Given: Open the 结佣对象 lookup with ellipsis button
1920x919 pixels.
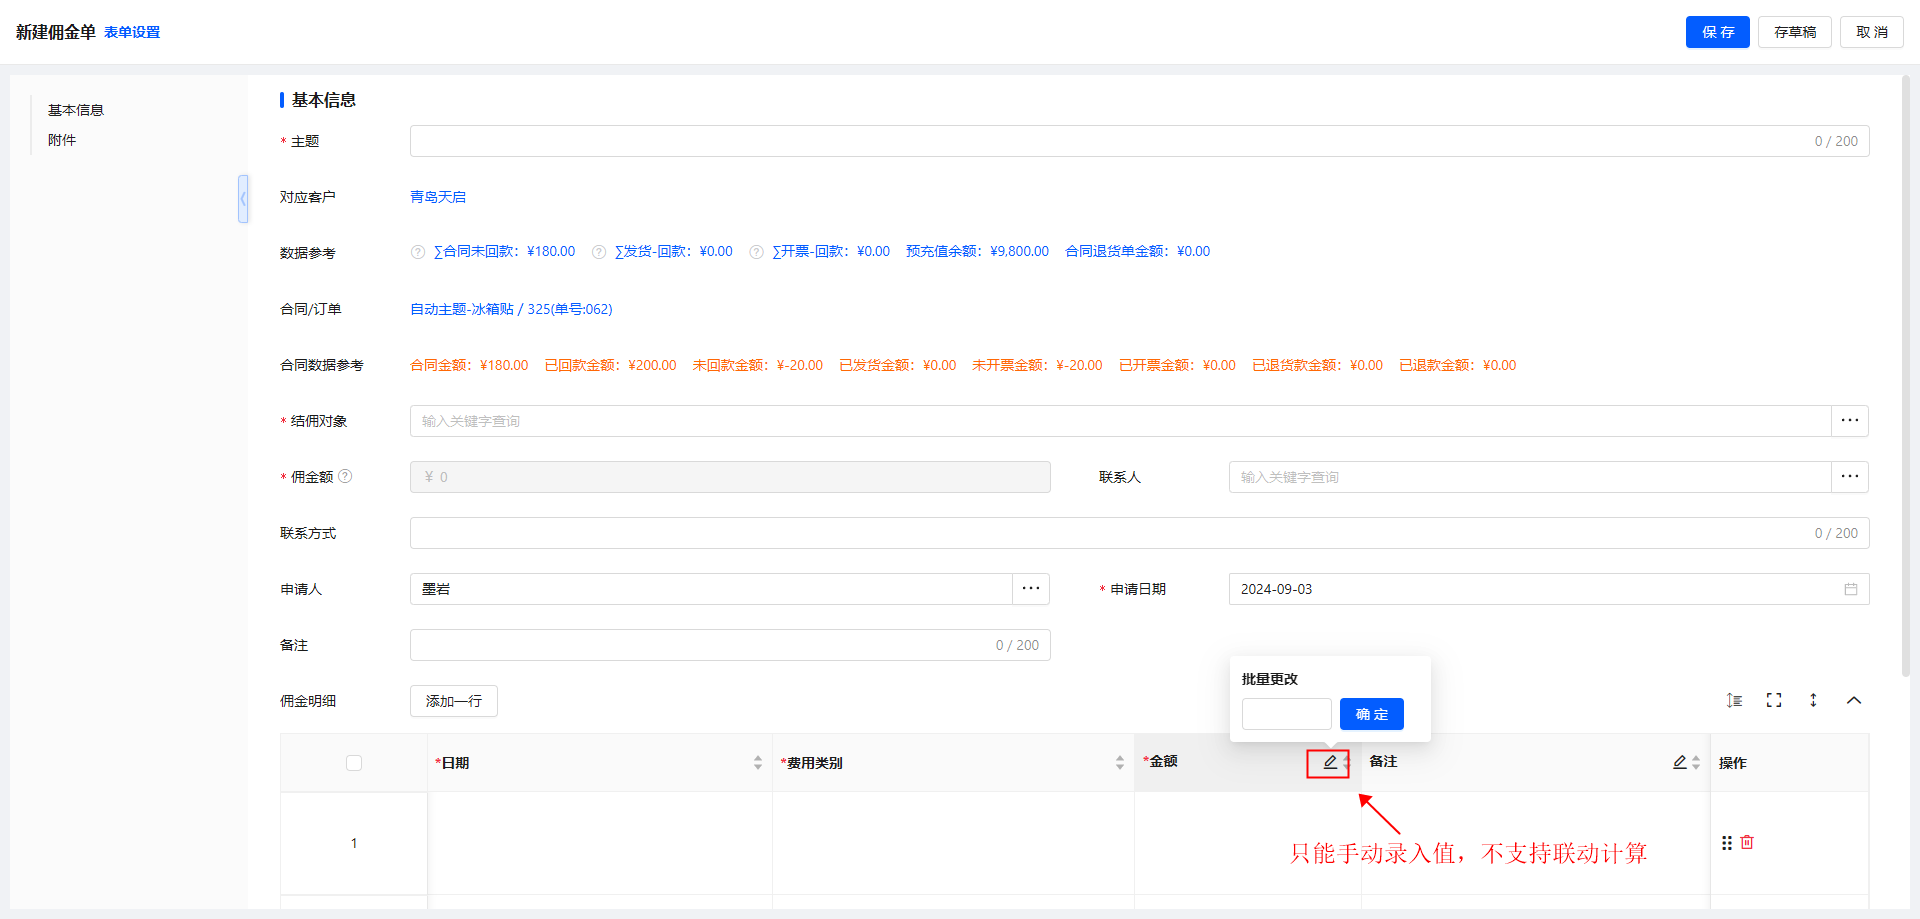Looking at the screenshot, I should pos(1849,421).
